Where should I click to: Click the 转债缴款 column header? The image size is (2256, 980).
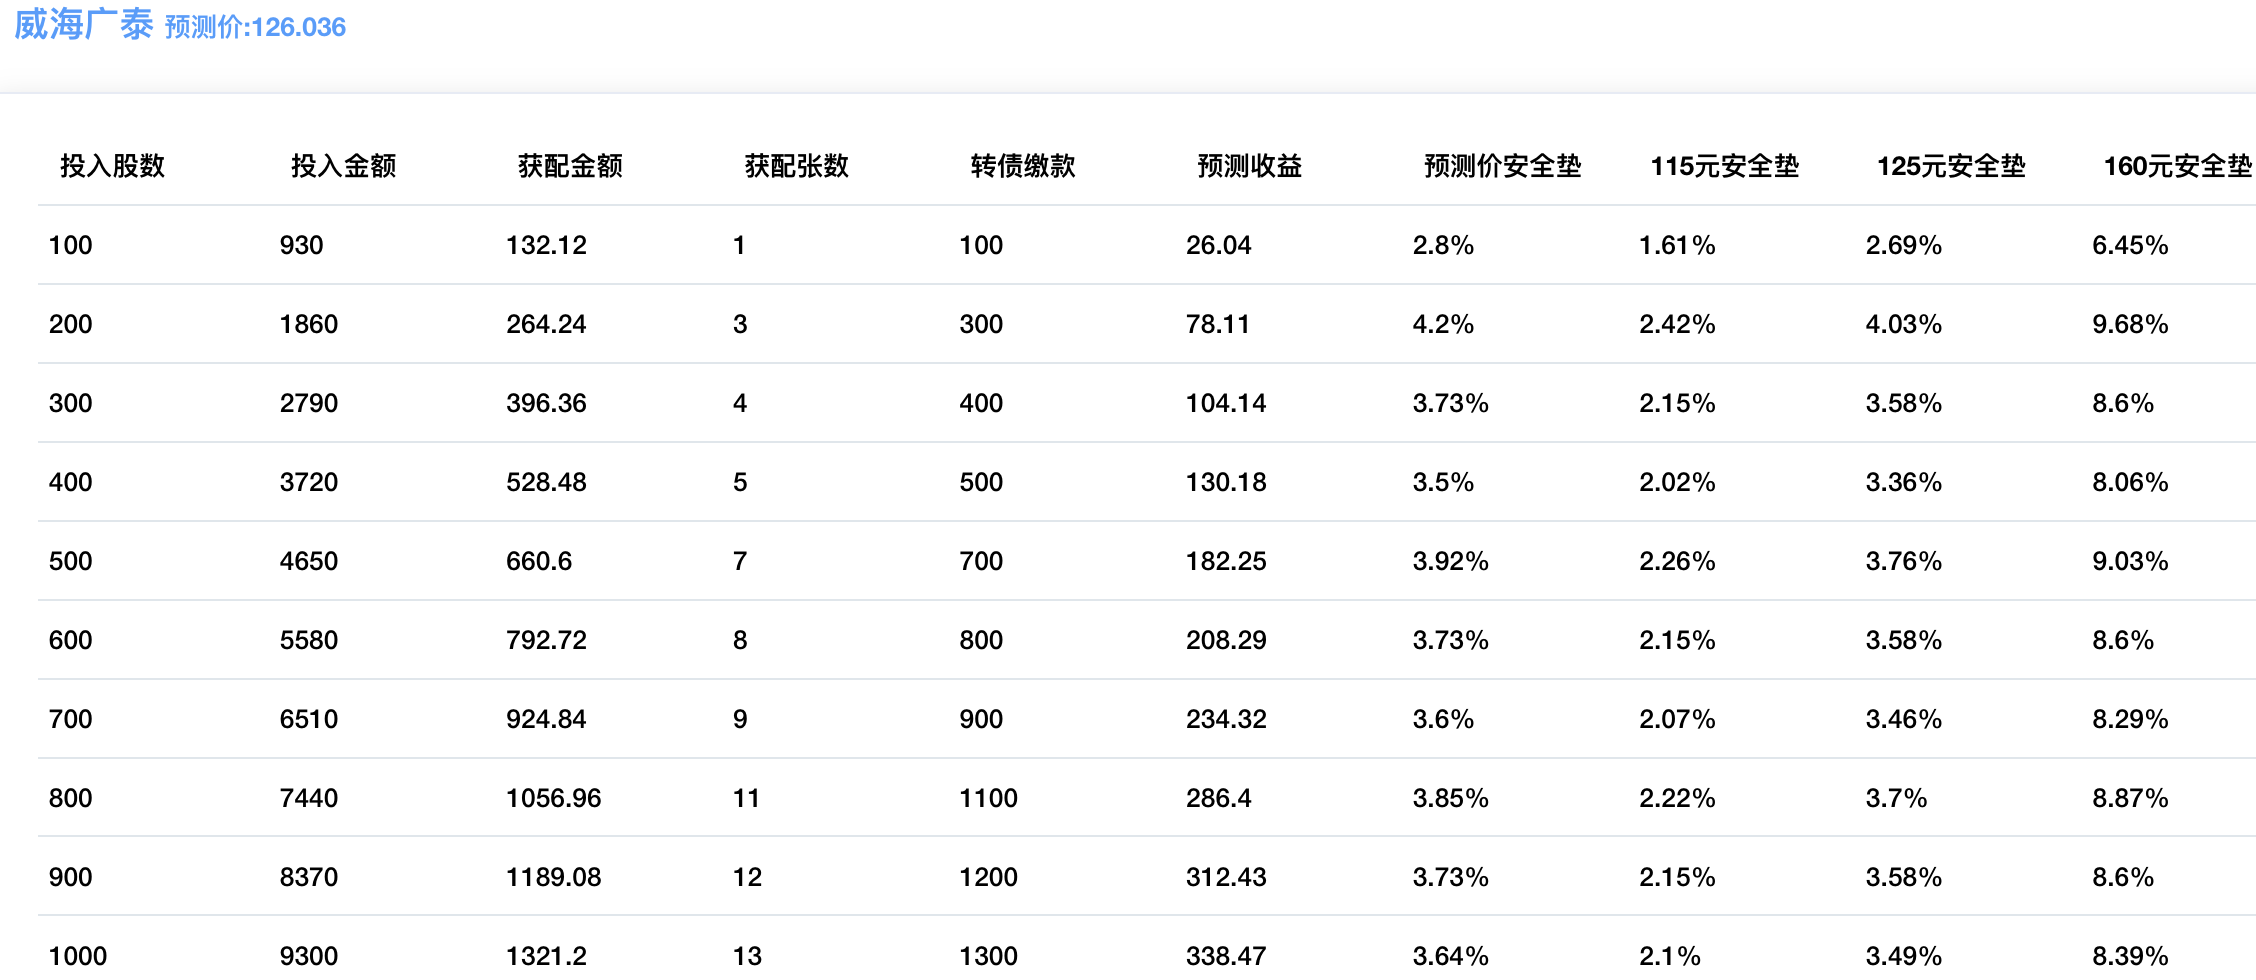click(x=1023, y=166)
